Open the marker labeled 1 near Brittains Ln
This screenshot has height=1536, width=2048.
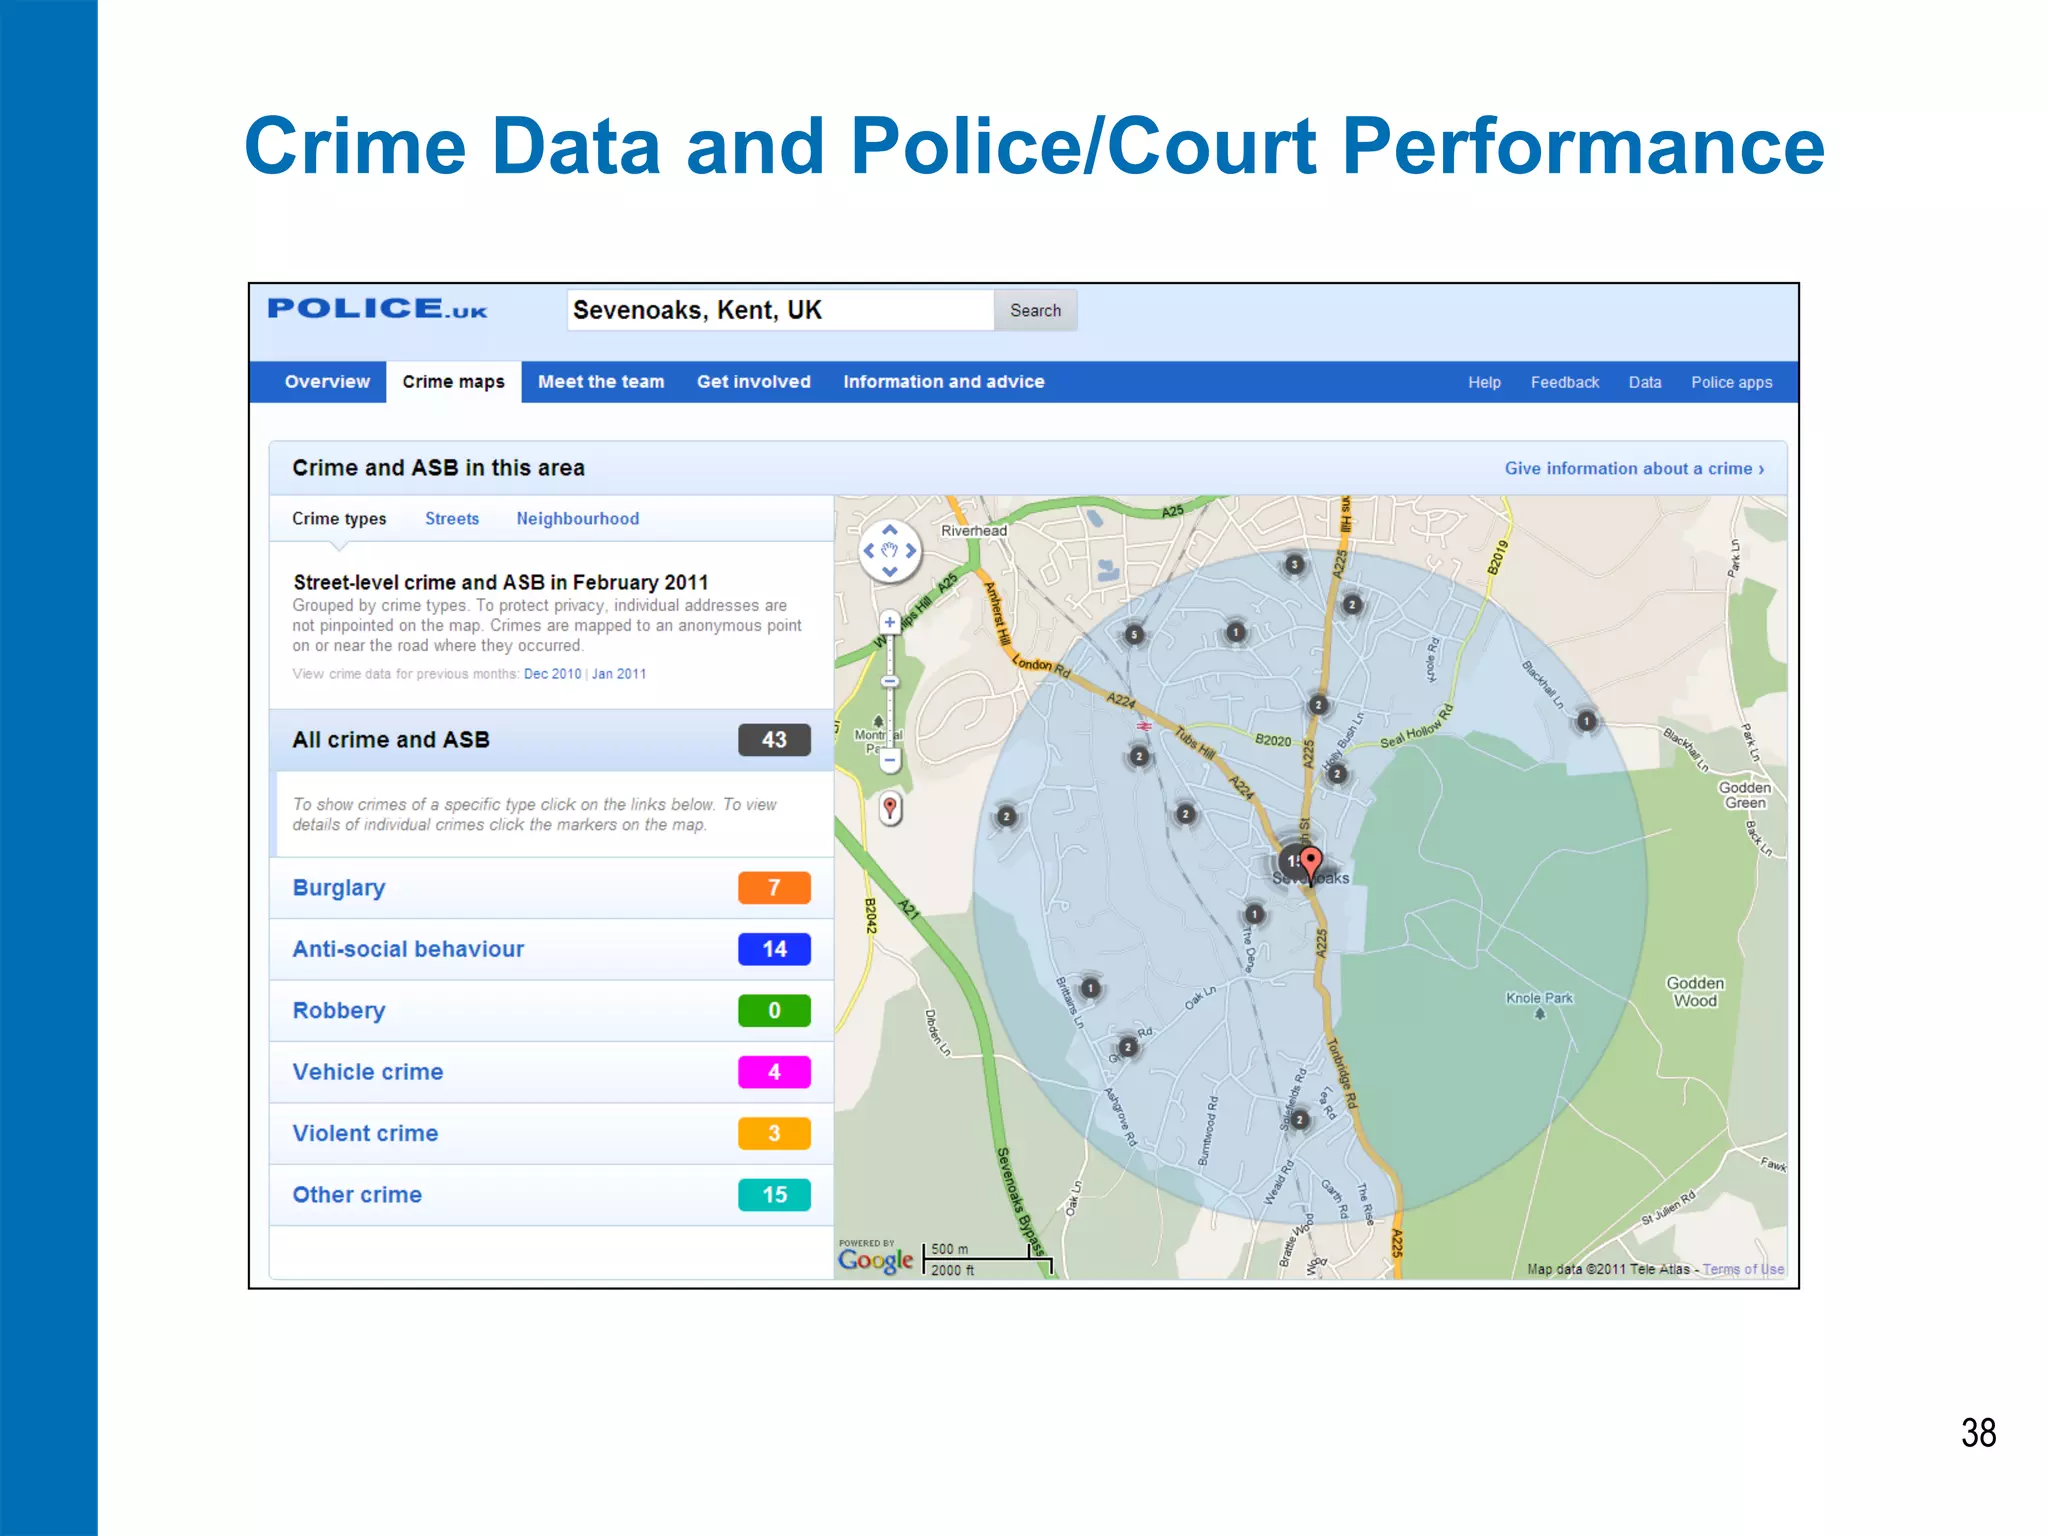[1090, 988]
